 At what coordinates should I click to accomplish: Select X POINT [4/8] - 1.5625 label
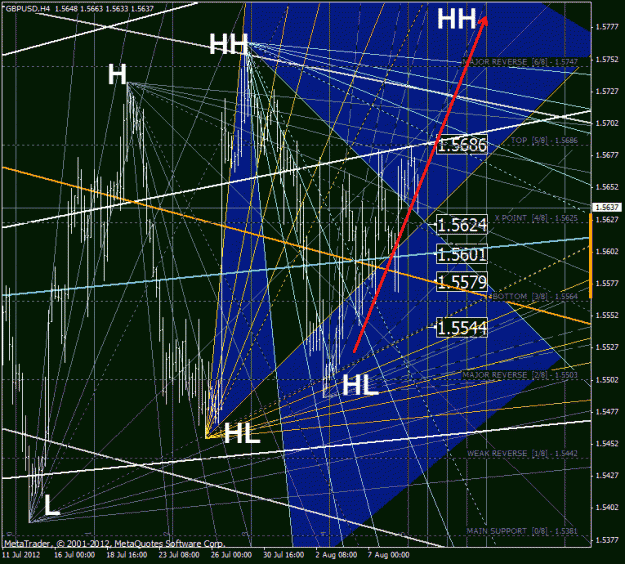[536, 218]
